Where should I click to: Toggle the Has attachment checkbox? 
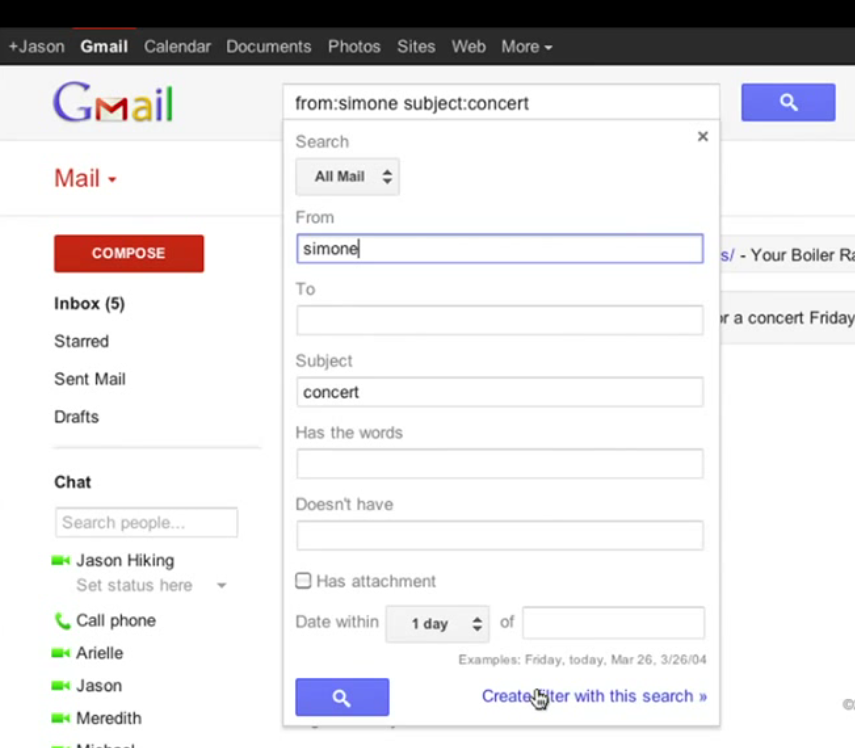coord(303,581)
